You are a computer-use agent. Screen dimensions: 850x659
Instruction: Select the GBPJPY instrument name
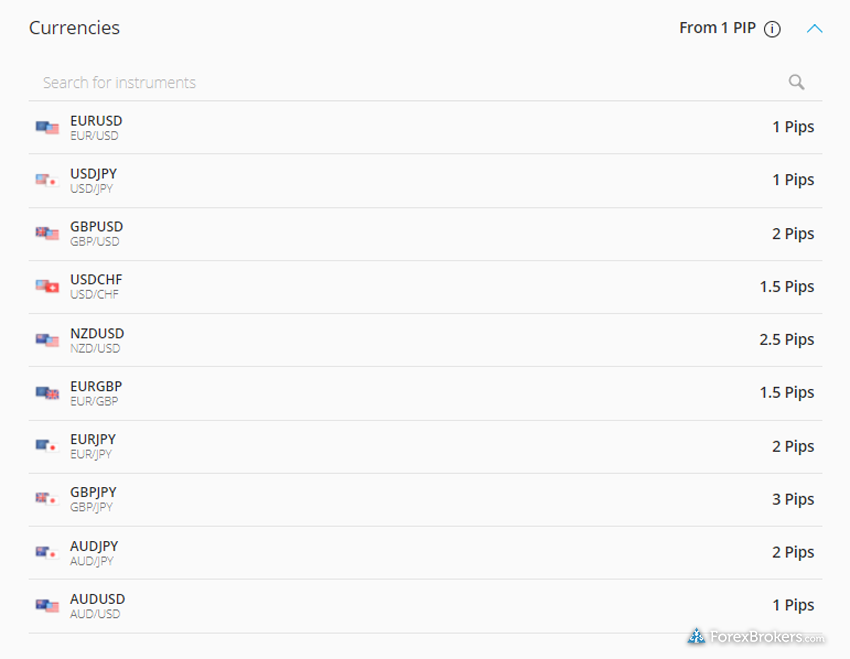click(x=93, y=492)
